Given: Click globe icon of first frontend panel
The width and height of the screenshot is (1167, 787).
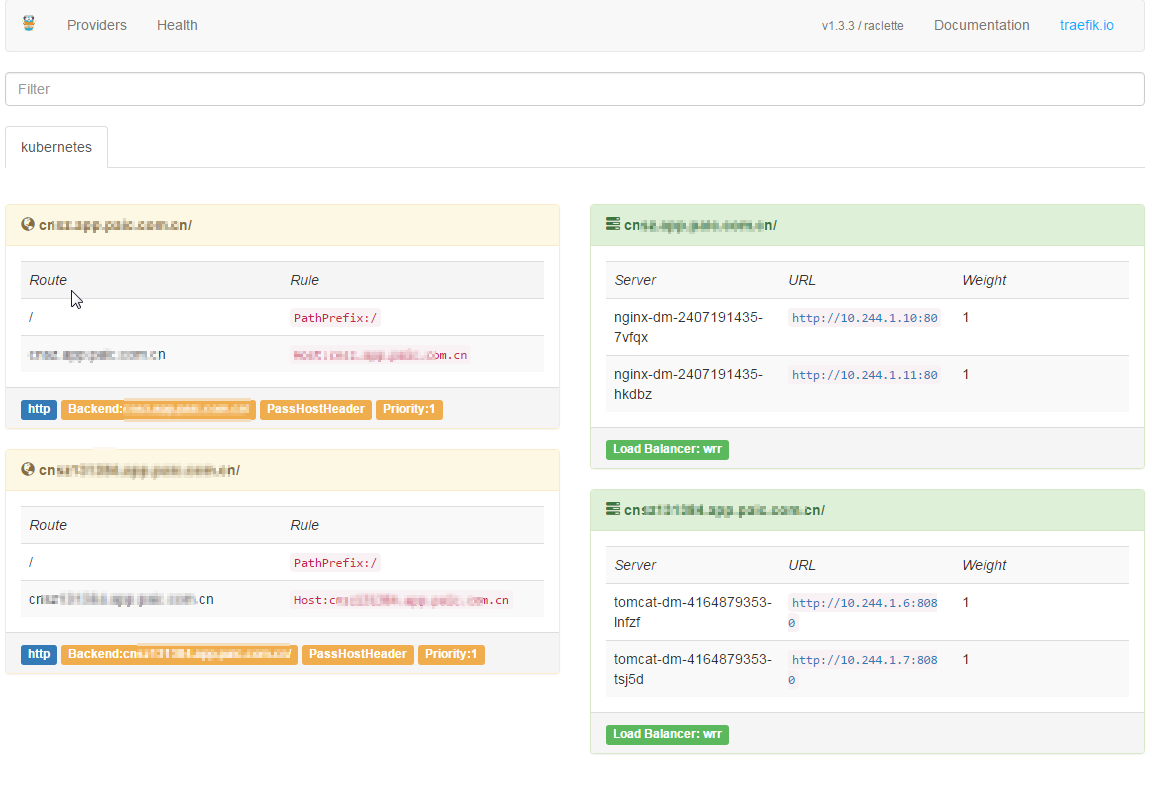Looking at the screenshot, I should (x=28, y=225).
